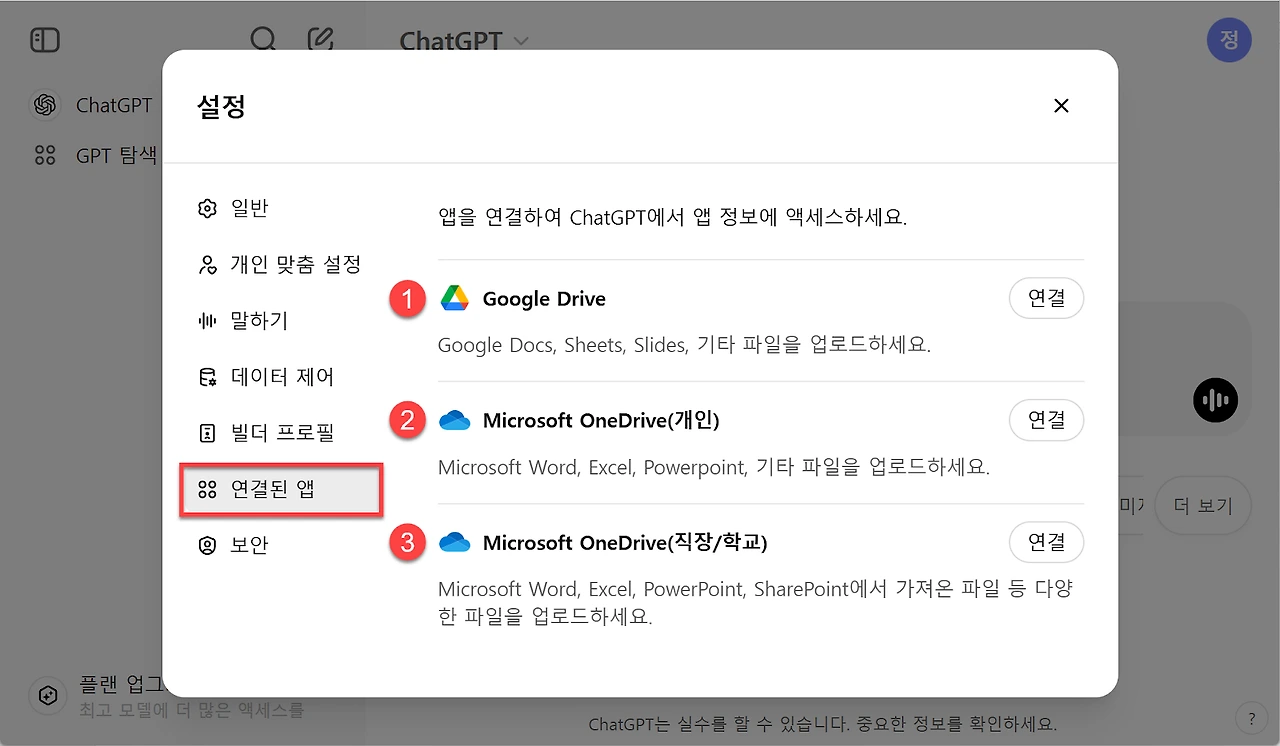Click the ChatGPT logo icon in sidebar
The image size is (1280, 746).
coord(45,105)
